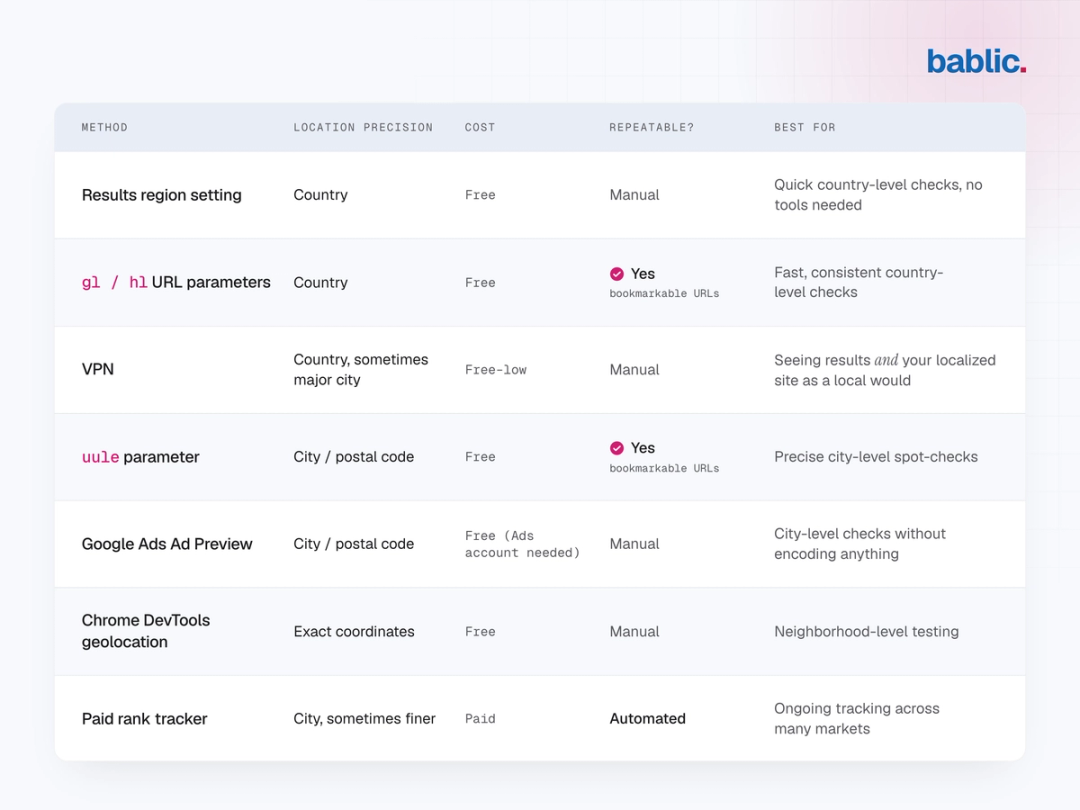1080x810 pixels.
Task: Select the REPEATABLE? column header
Action: click(652, 127)
